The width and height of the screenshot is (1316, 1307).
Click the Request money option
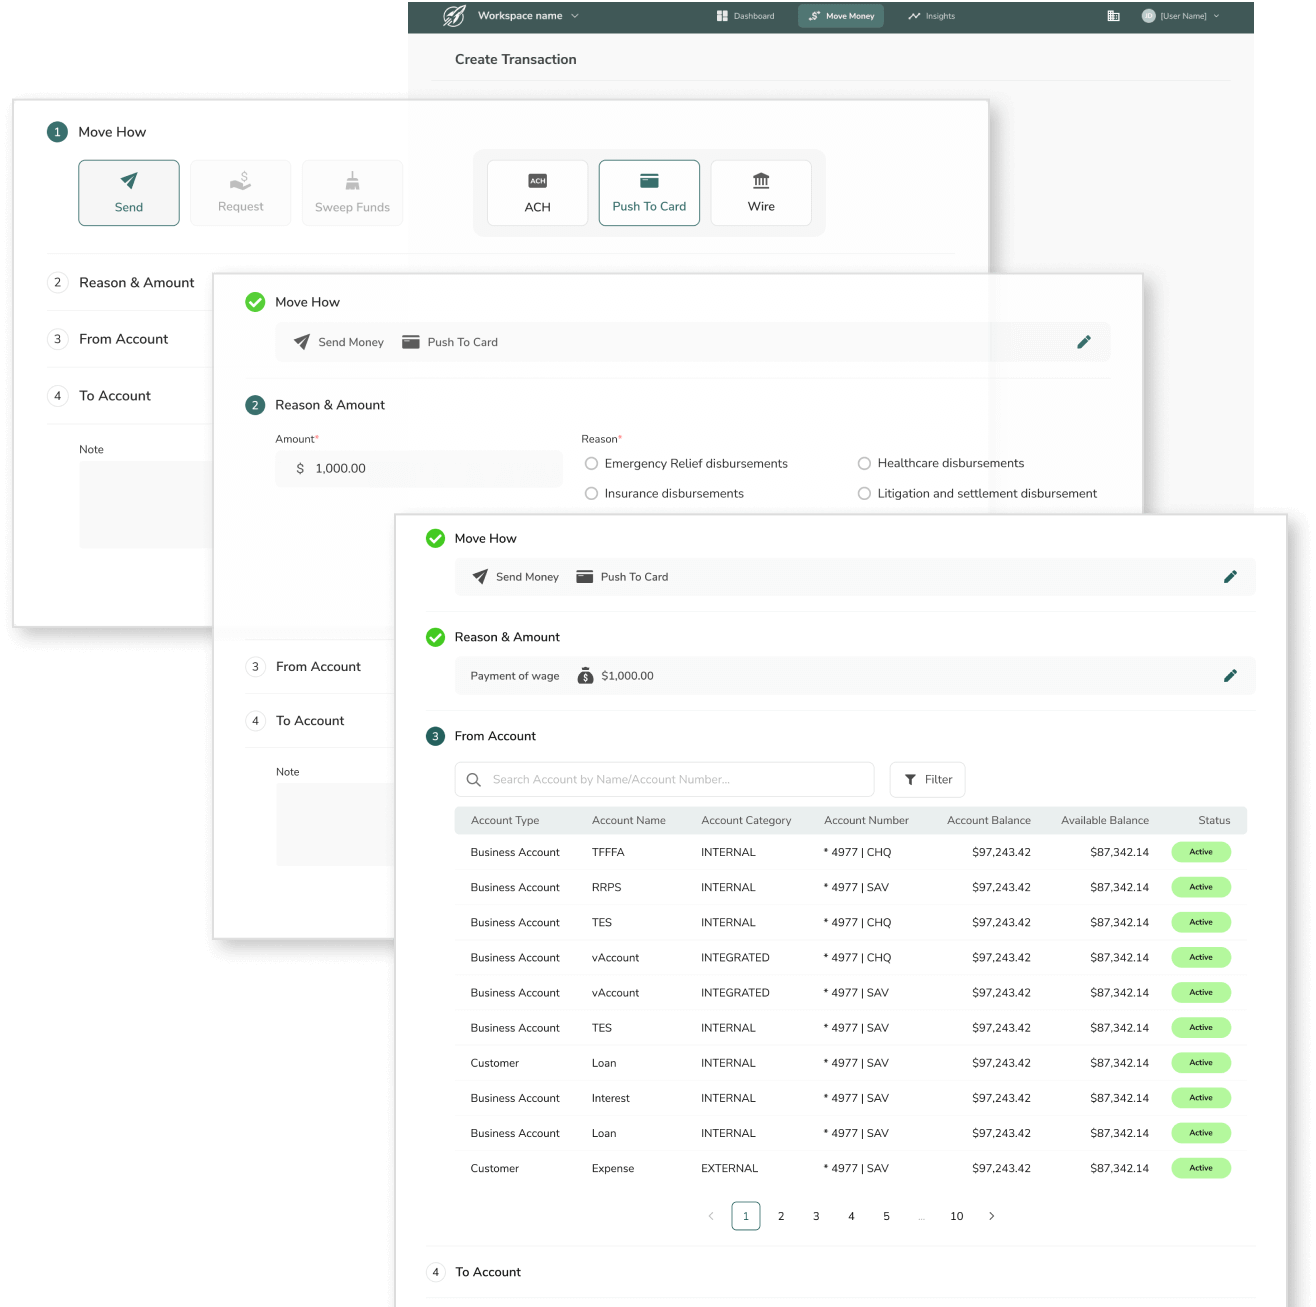pos(241,193)
